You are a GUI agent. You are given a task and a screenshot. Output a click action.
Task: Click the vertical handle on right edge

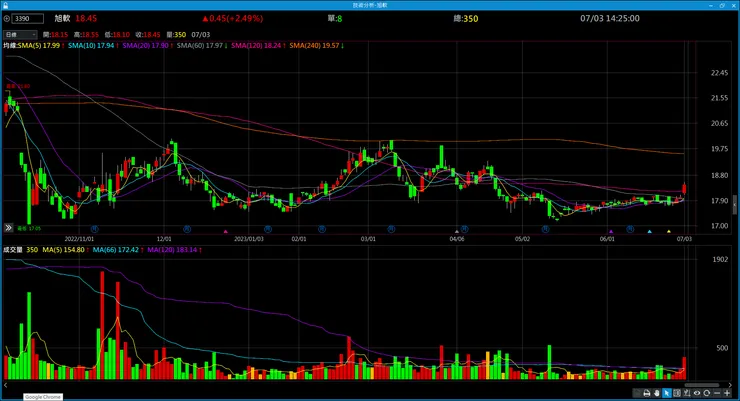pyautogui.click(x=734, y=205)
